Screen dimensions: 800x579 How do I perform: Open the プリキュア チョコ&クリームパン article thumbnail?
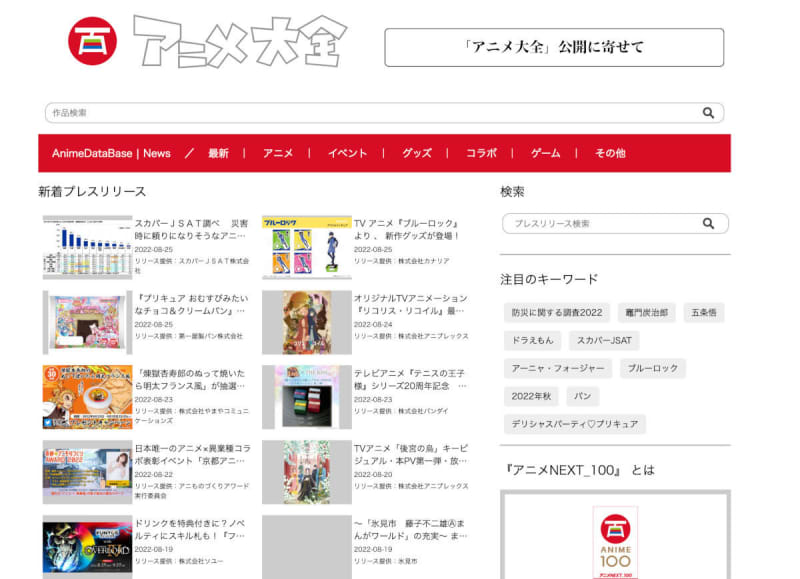[87, 322]
